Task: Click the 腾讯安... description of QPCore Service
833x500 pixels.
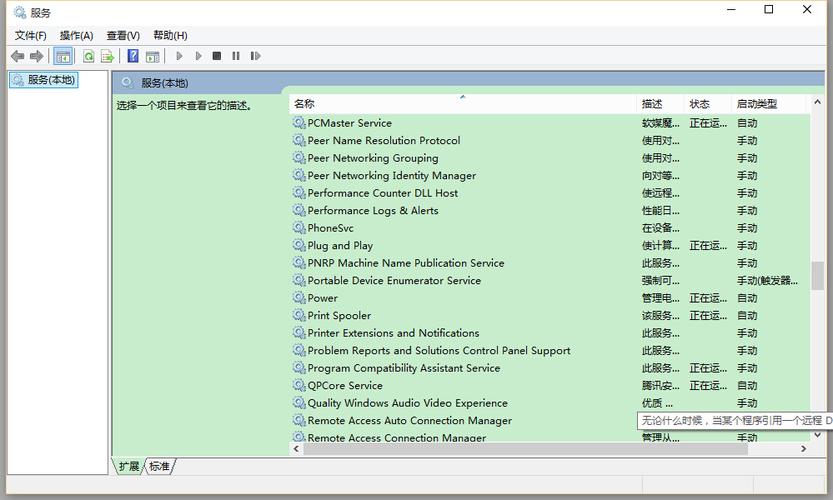Action: [x=660, y=386]
